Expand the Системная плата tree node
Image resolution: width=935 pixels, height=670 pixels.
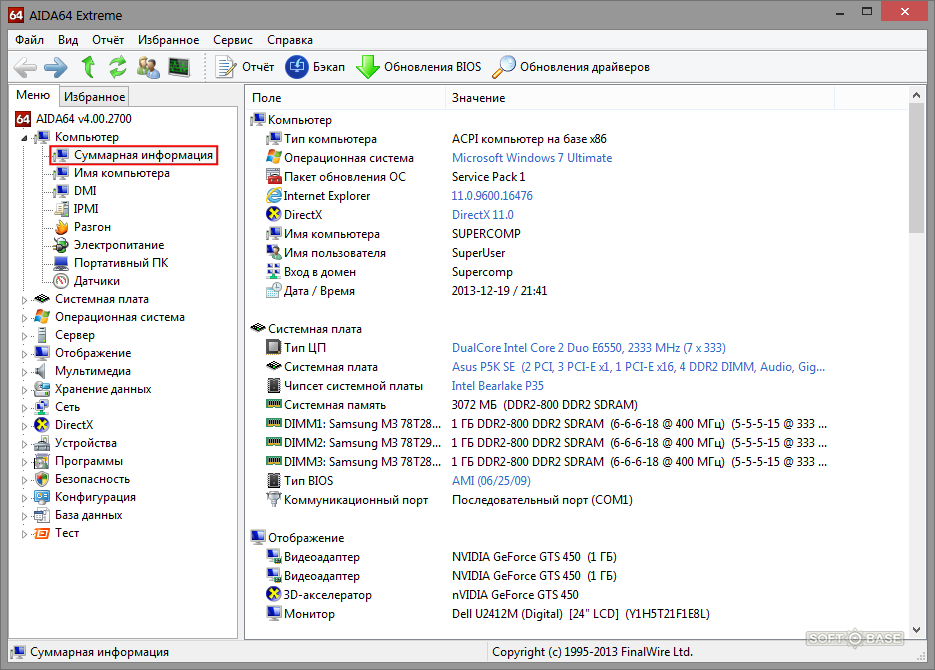coord(25,299)
